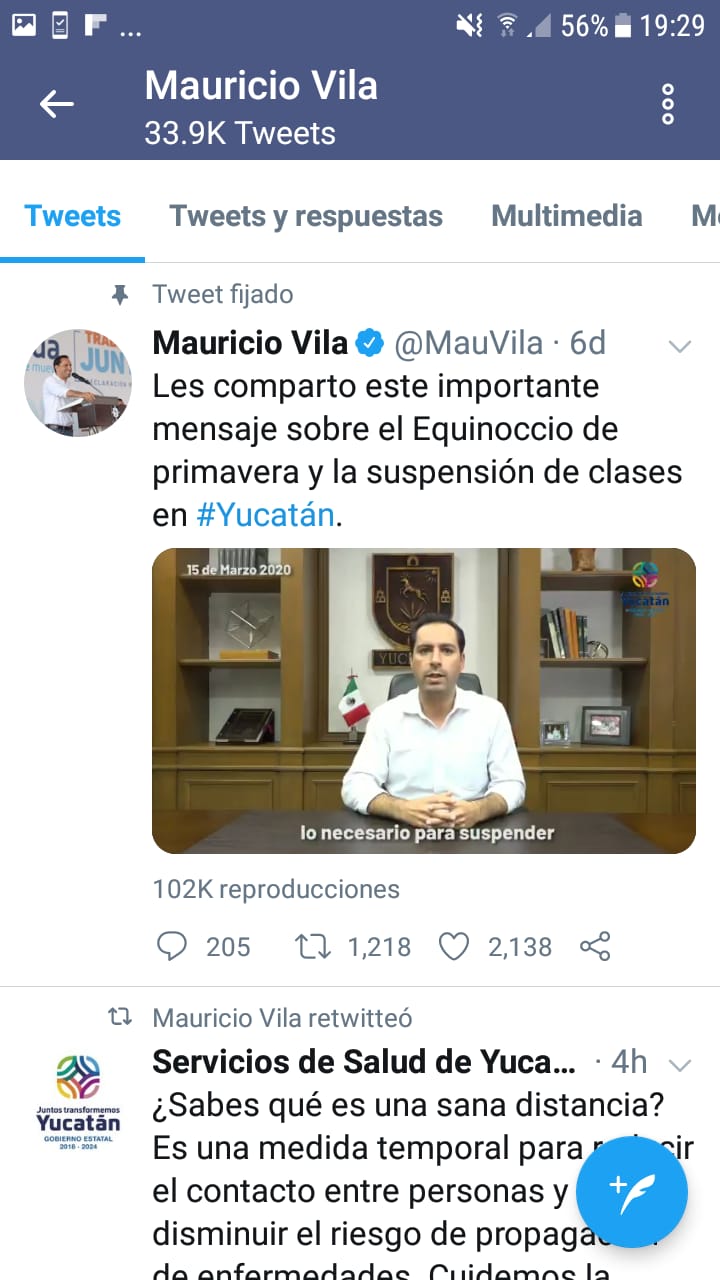Switch to Tweets y respuestas tab
The image size is (720, 1280).
coord(306,216)
